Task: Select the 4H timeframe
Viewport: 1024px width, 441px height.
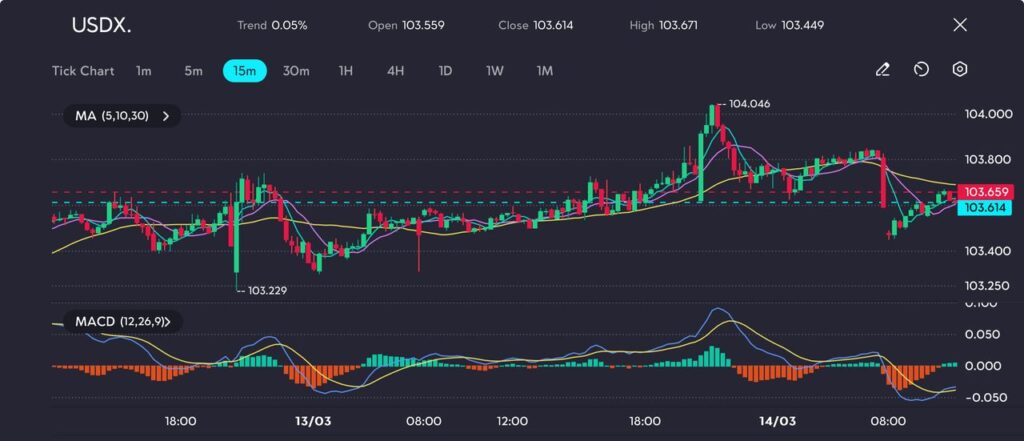Action: pyautogui.click(x=395, y=71)
